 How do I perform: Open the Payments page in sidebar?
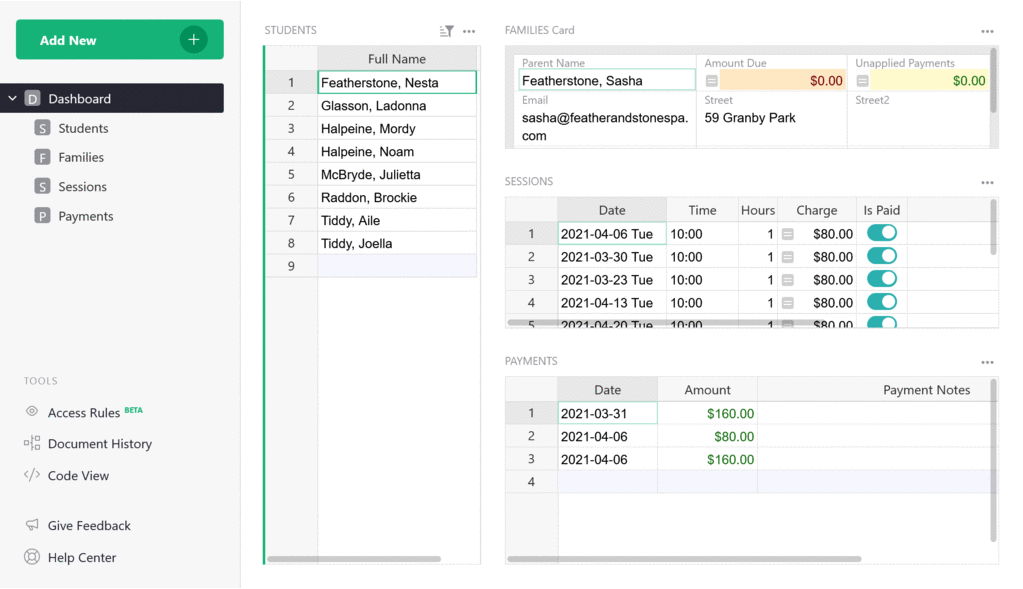(85, 216)
